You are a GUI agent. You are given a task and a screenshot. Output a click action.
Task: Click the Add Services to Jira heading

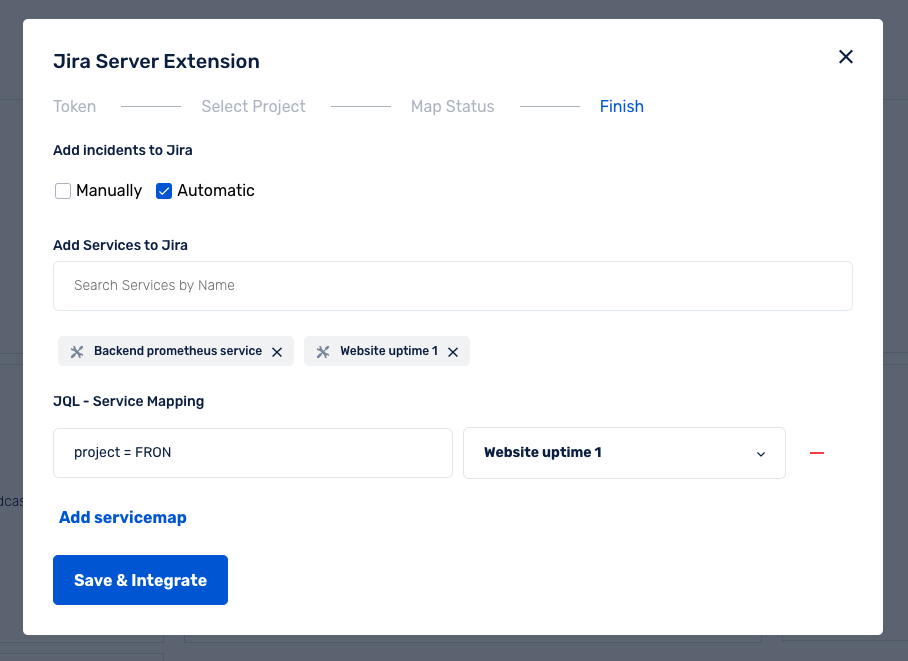click(x=120, y=245)
